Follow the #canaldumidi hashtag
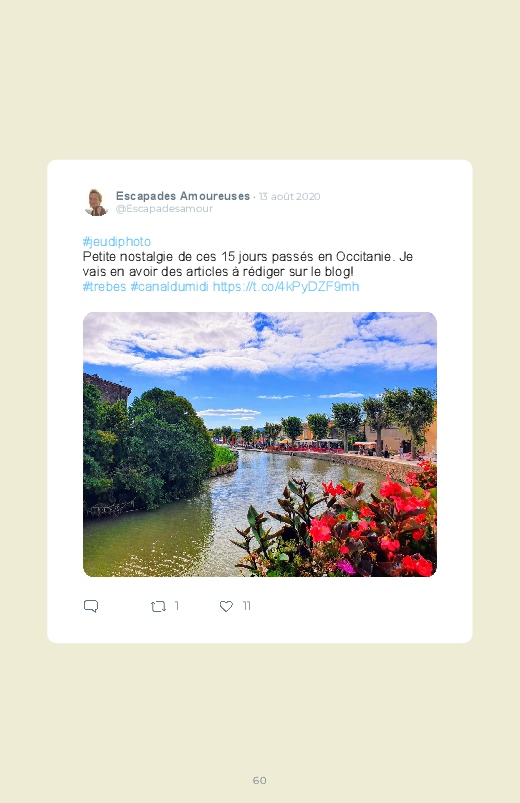This screenshot has width=520, height=803. point(169,286)
